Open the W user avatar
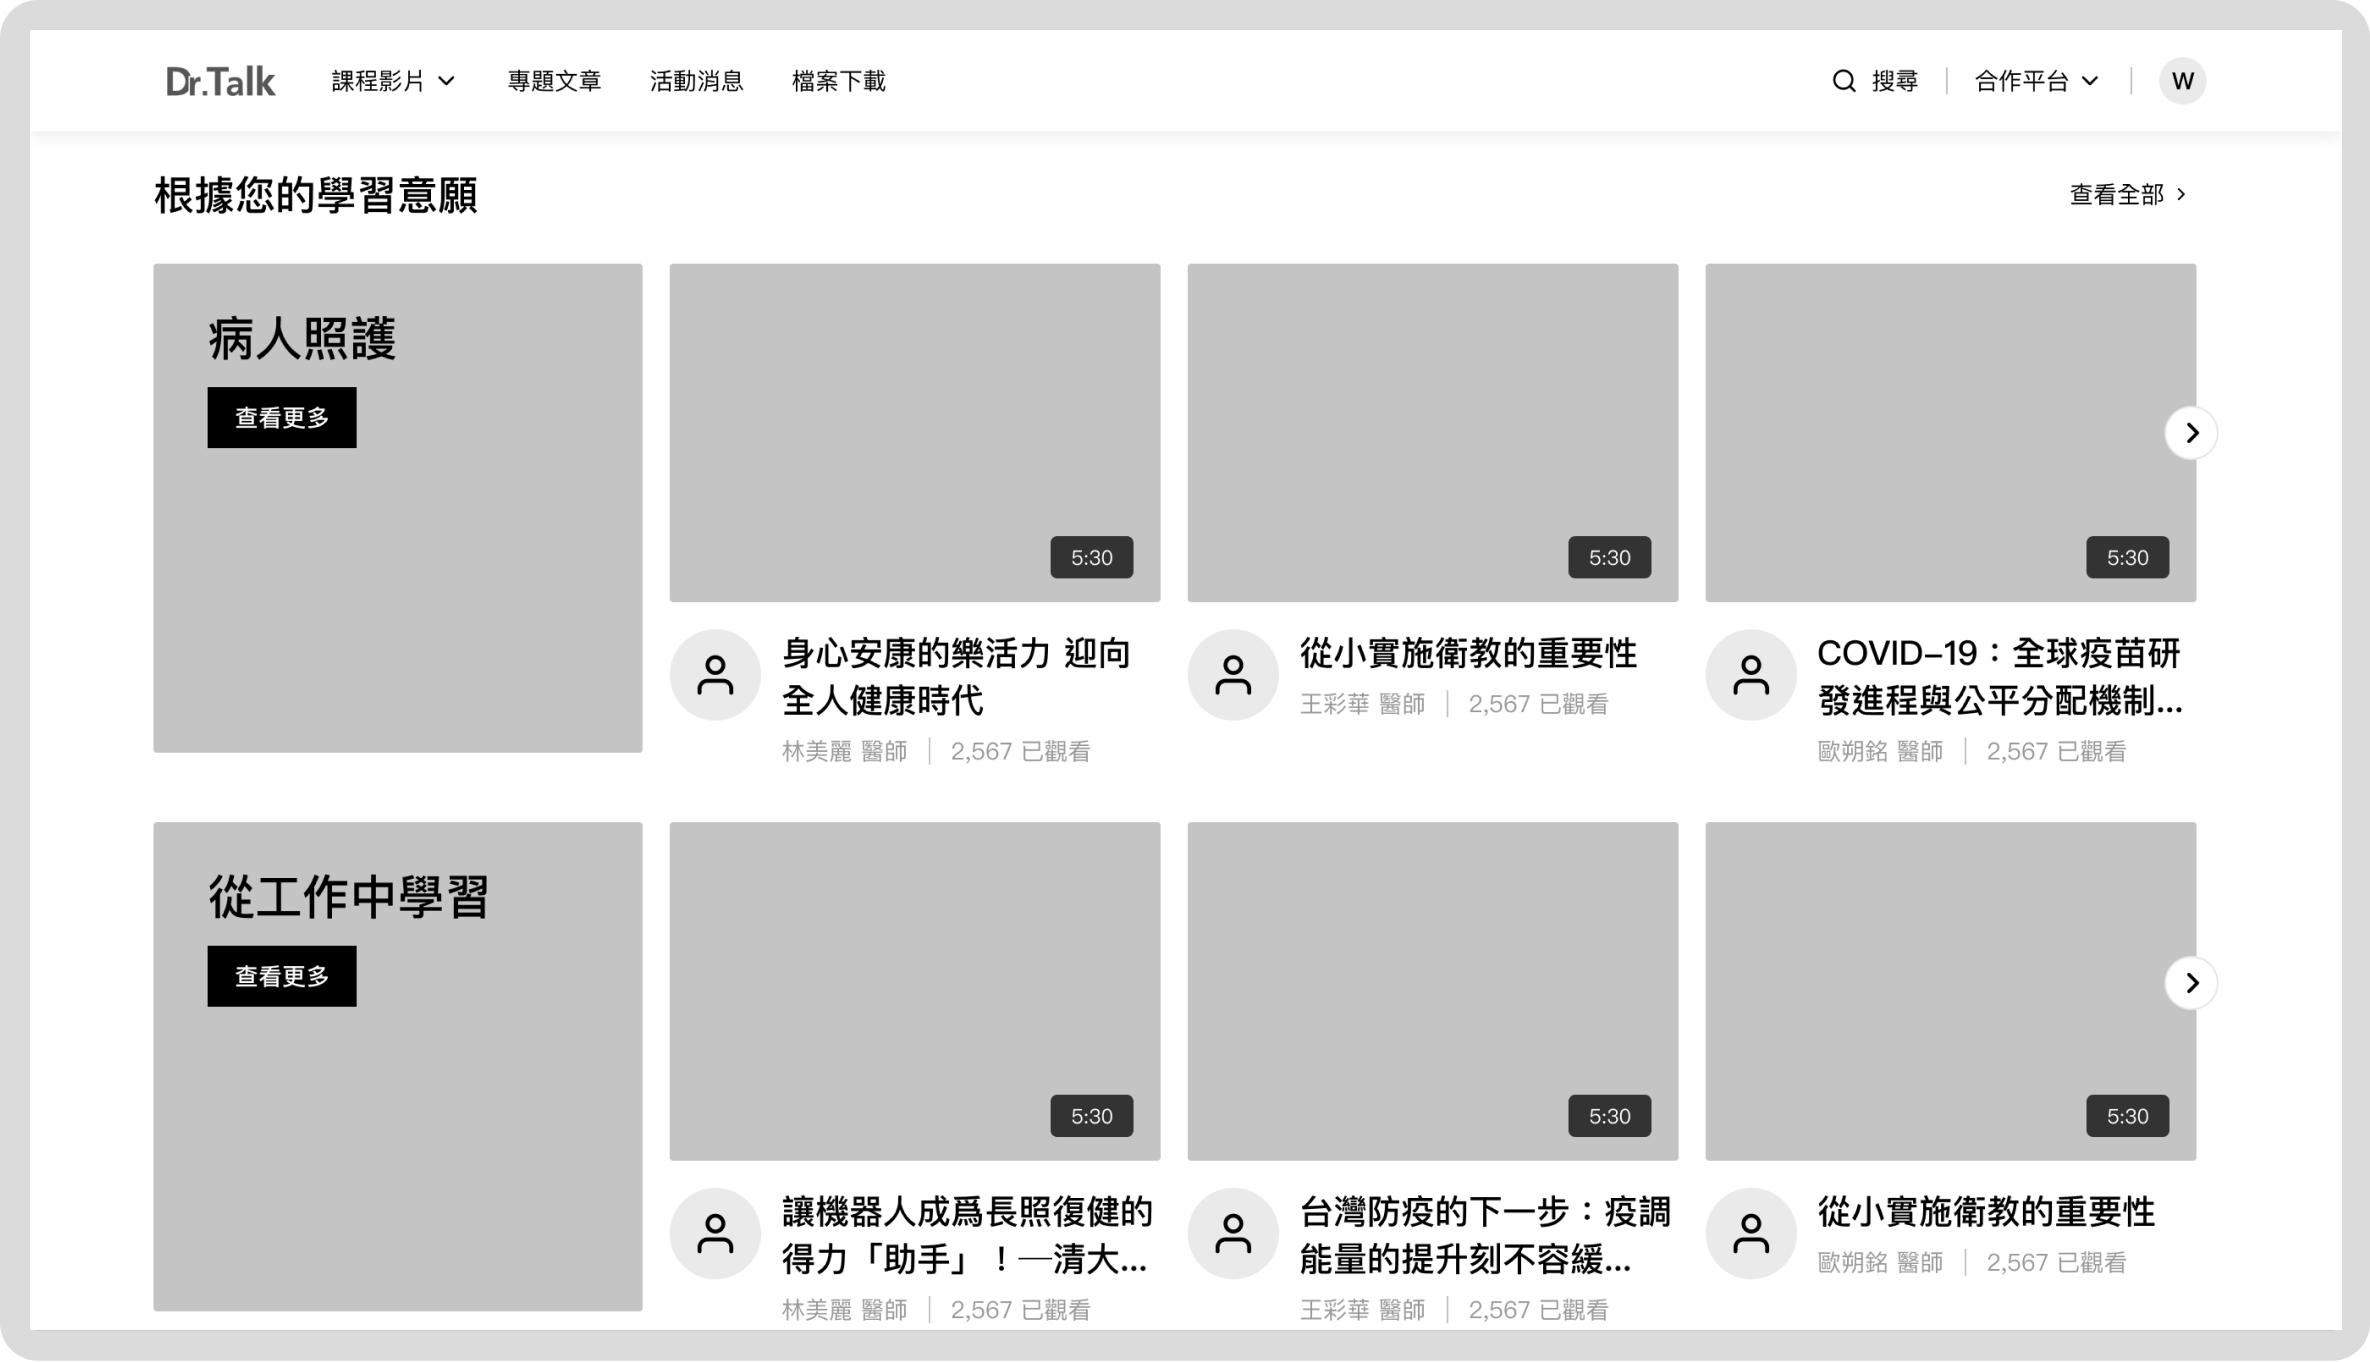 2181,81
